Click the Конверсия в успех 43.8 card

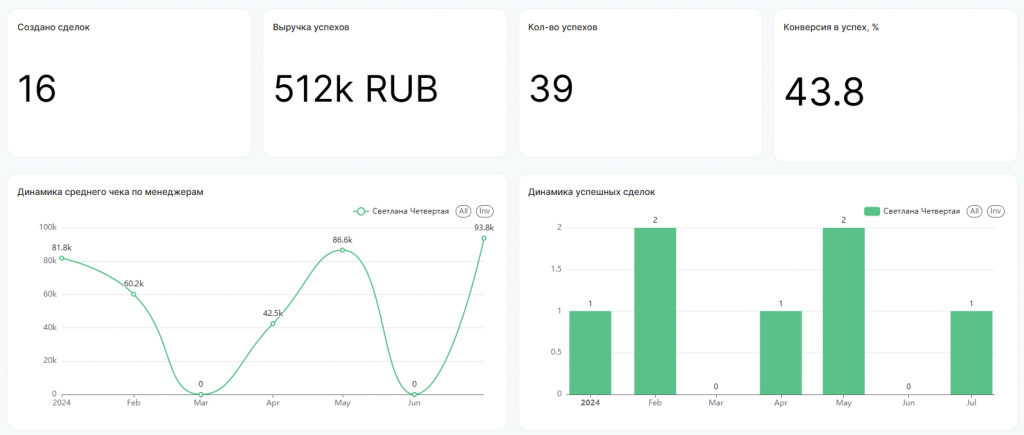(895, 85)
